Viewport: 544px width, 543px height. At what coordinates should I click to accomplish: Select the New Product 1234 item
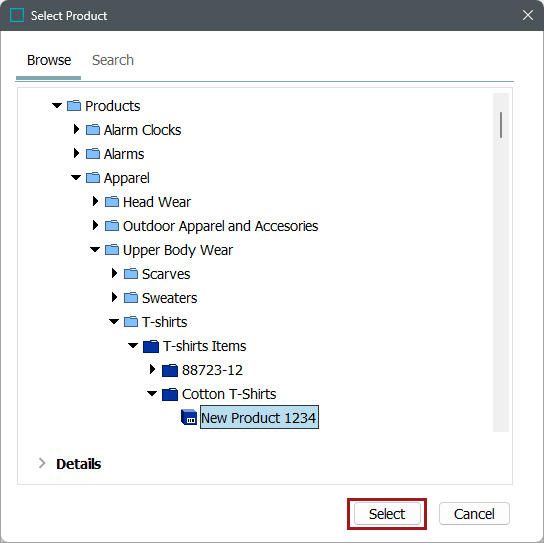coord(259,417)
